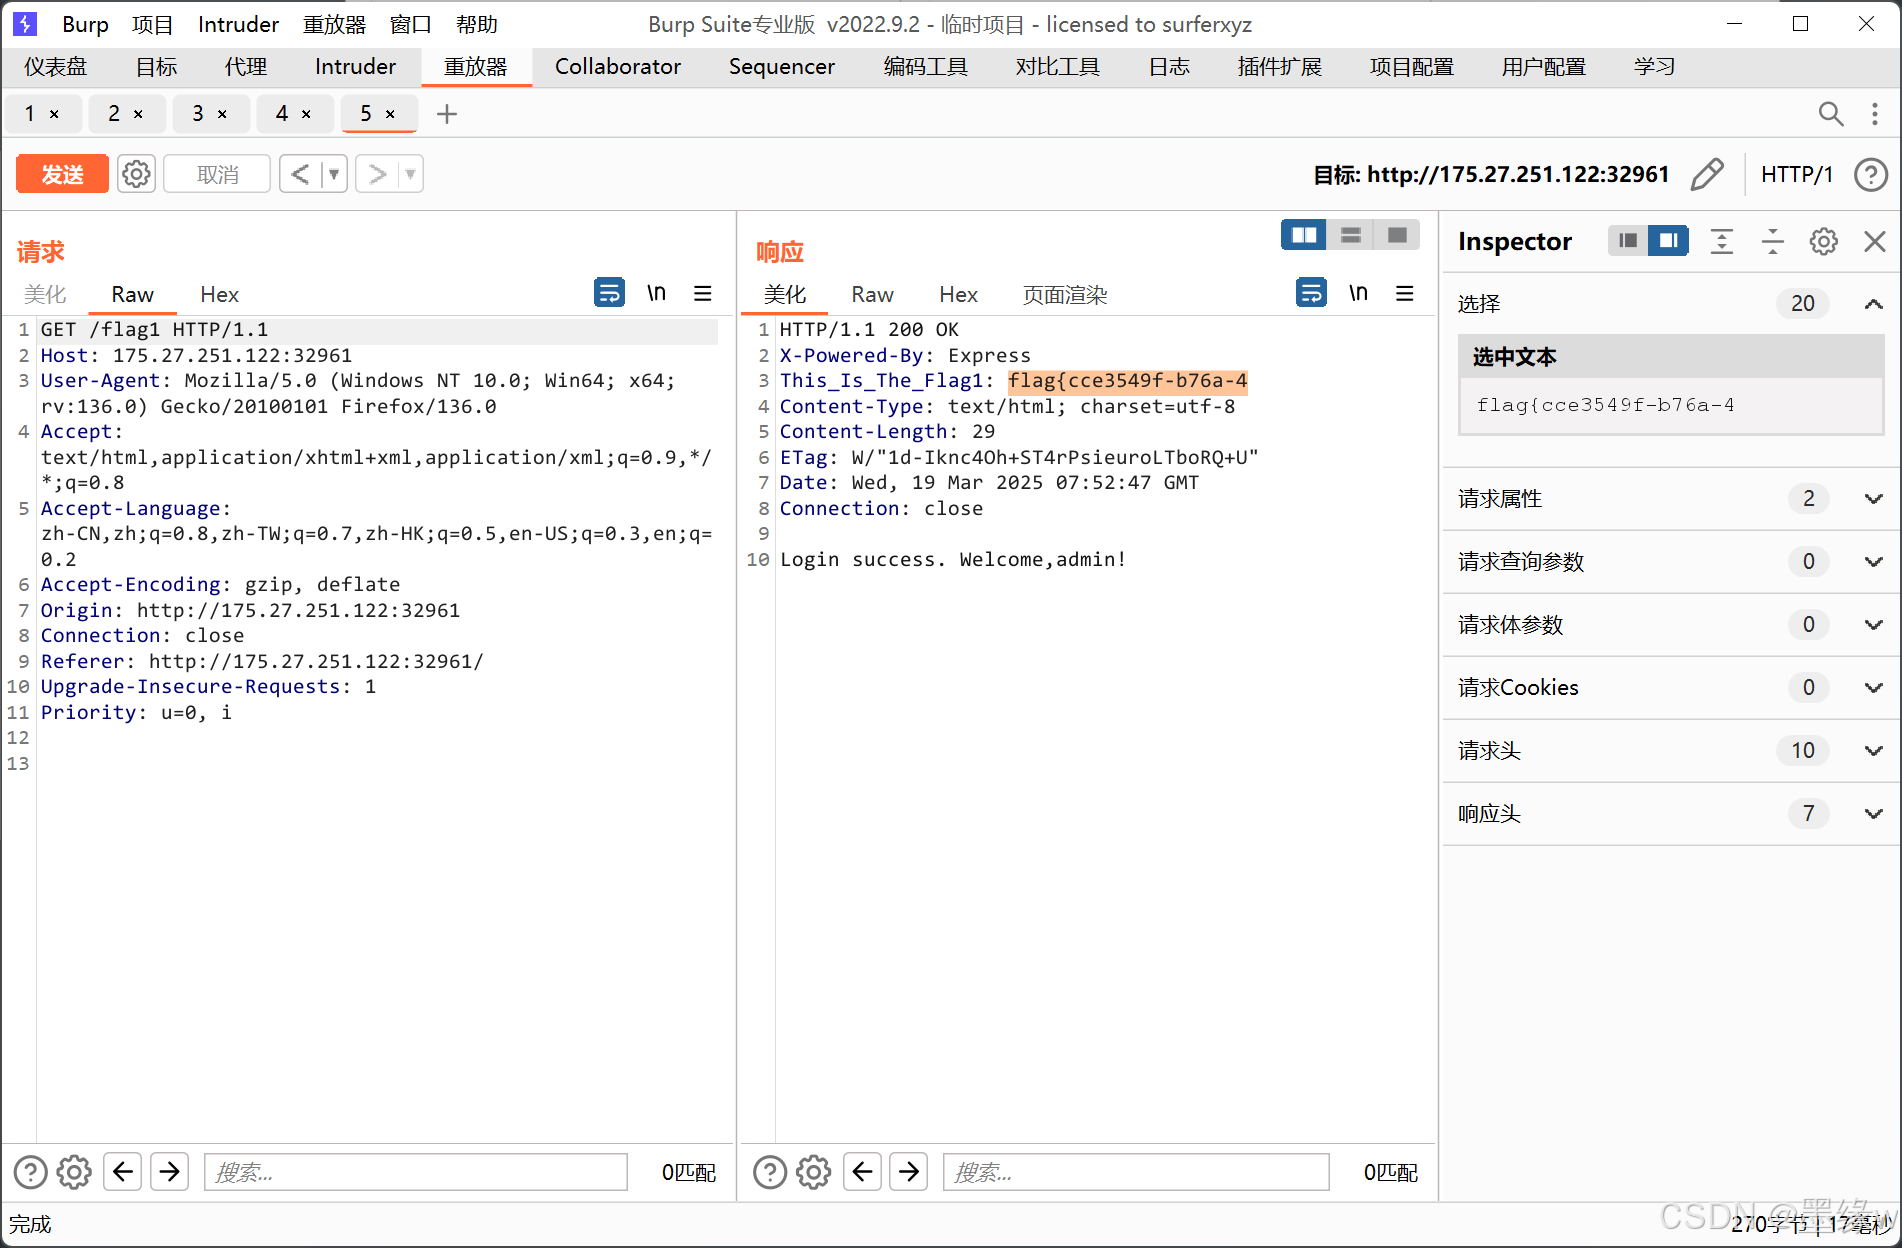Open request search settings gear

[74, 1172]
